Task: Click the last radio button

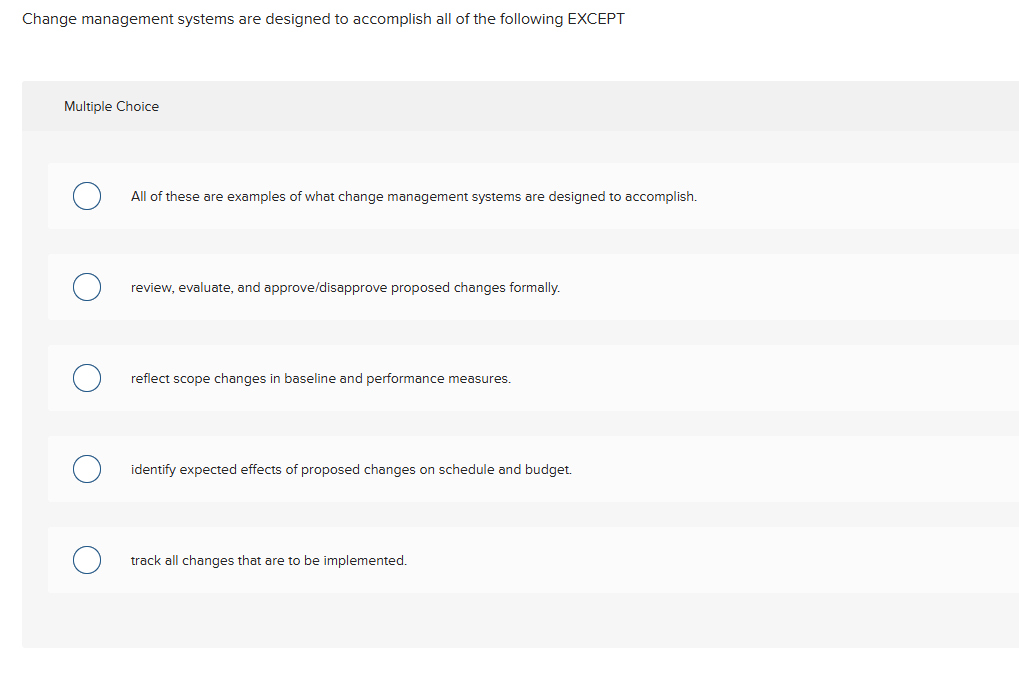Action: tap(87, 560)
